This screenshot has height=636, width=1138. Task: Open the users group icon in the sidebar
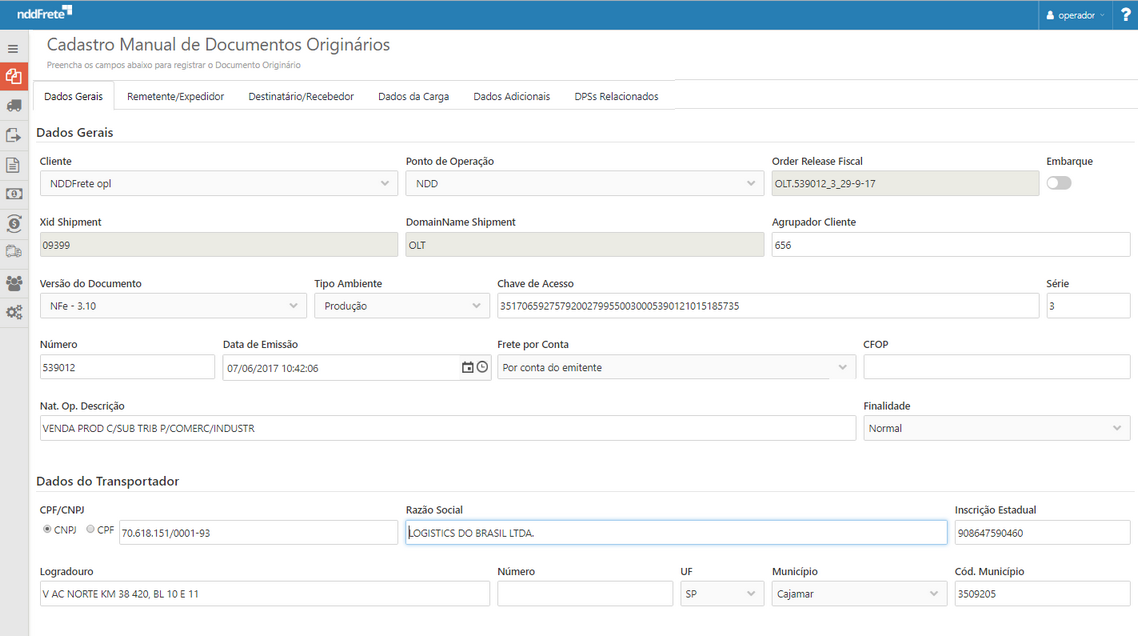coord(14,284)
